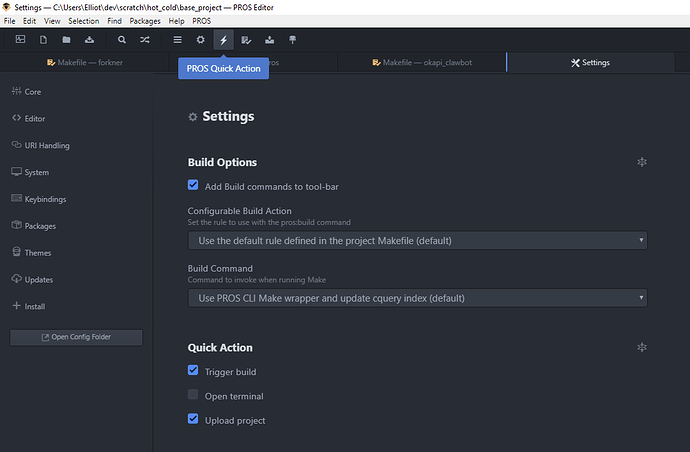Open the command palette three-lines icon

(x=177, y=40)
